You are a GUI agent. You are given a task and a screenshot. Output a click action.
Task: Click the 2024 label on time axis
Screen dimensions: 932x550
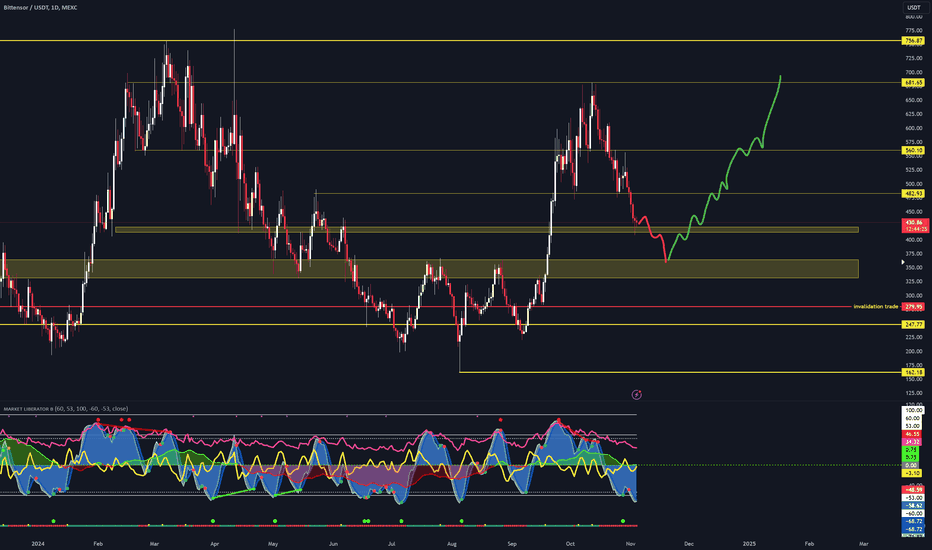click(38, 543)
